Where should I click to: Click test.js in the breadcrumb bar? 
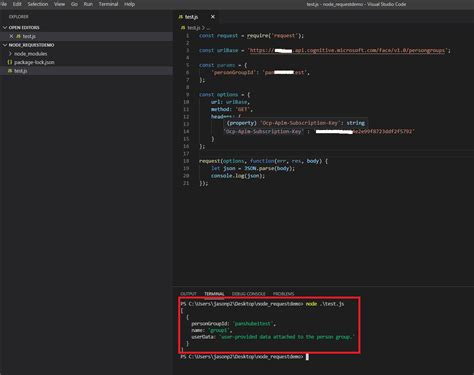click(194, 28)
